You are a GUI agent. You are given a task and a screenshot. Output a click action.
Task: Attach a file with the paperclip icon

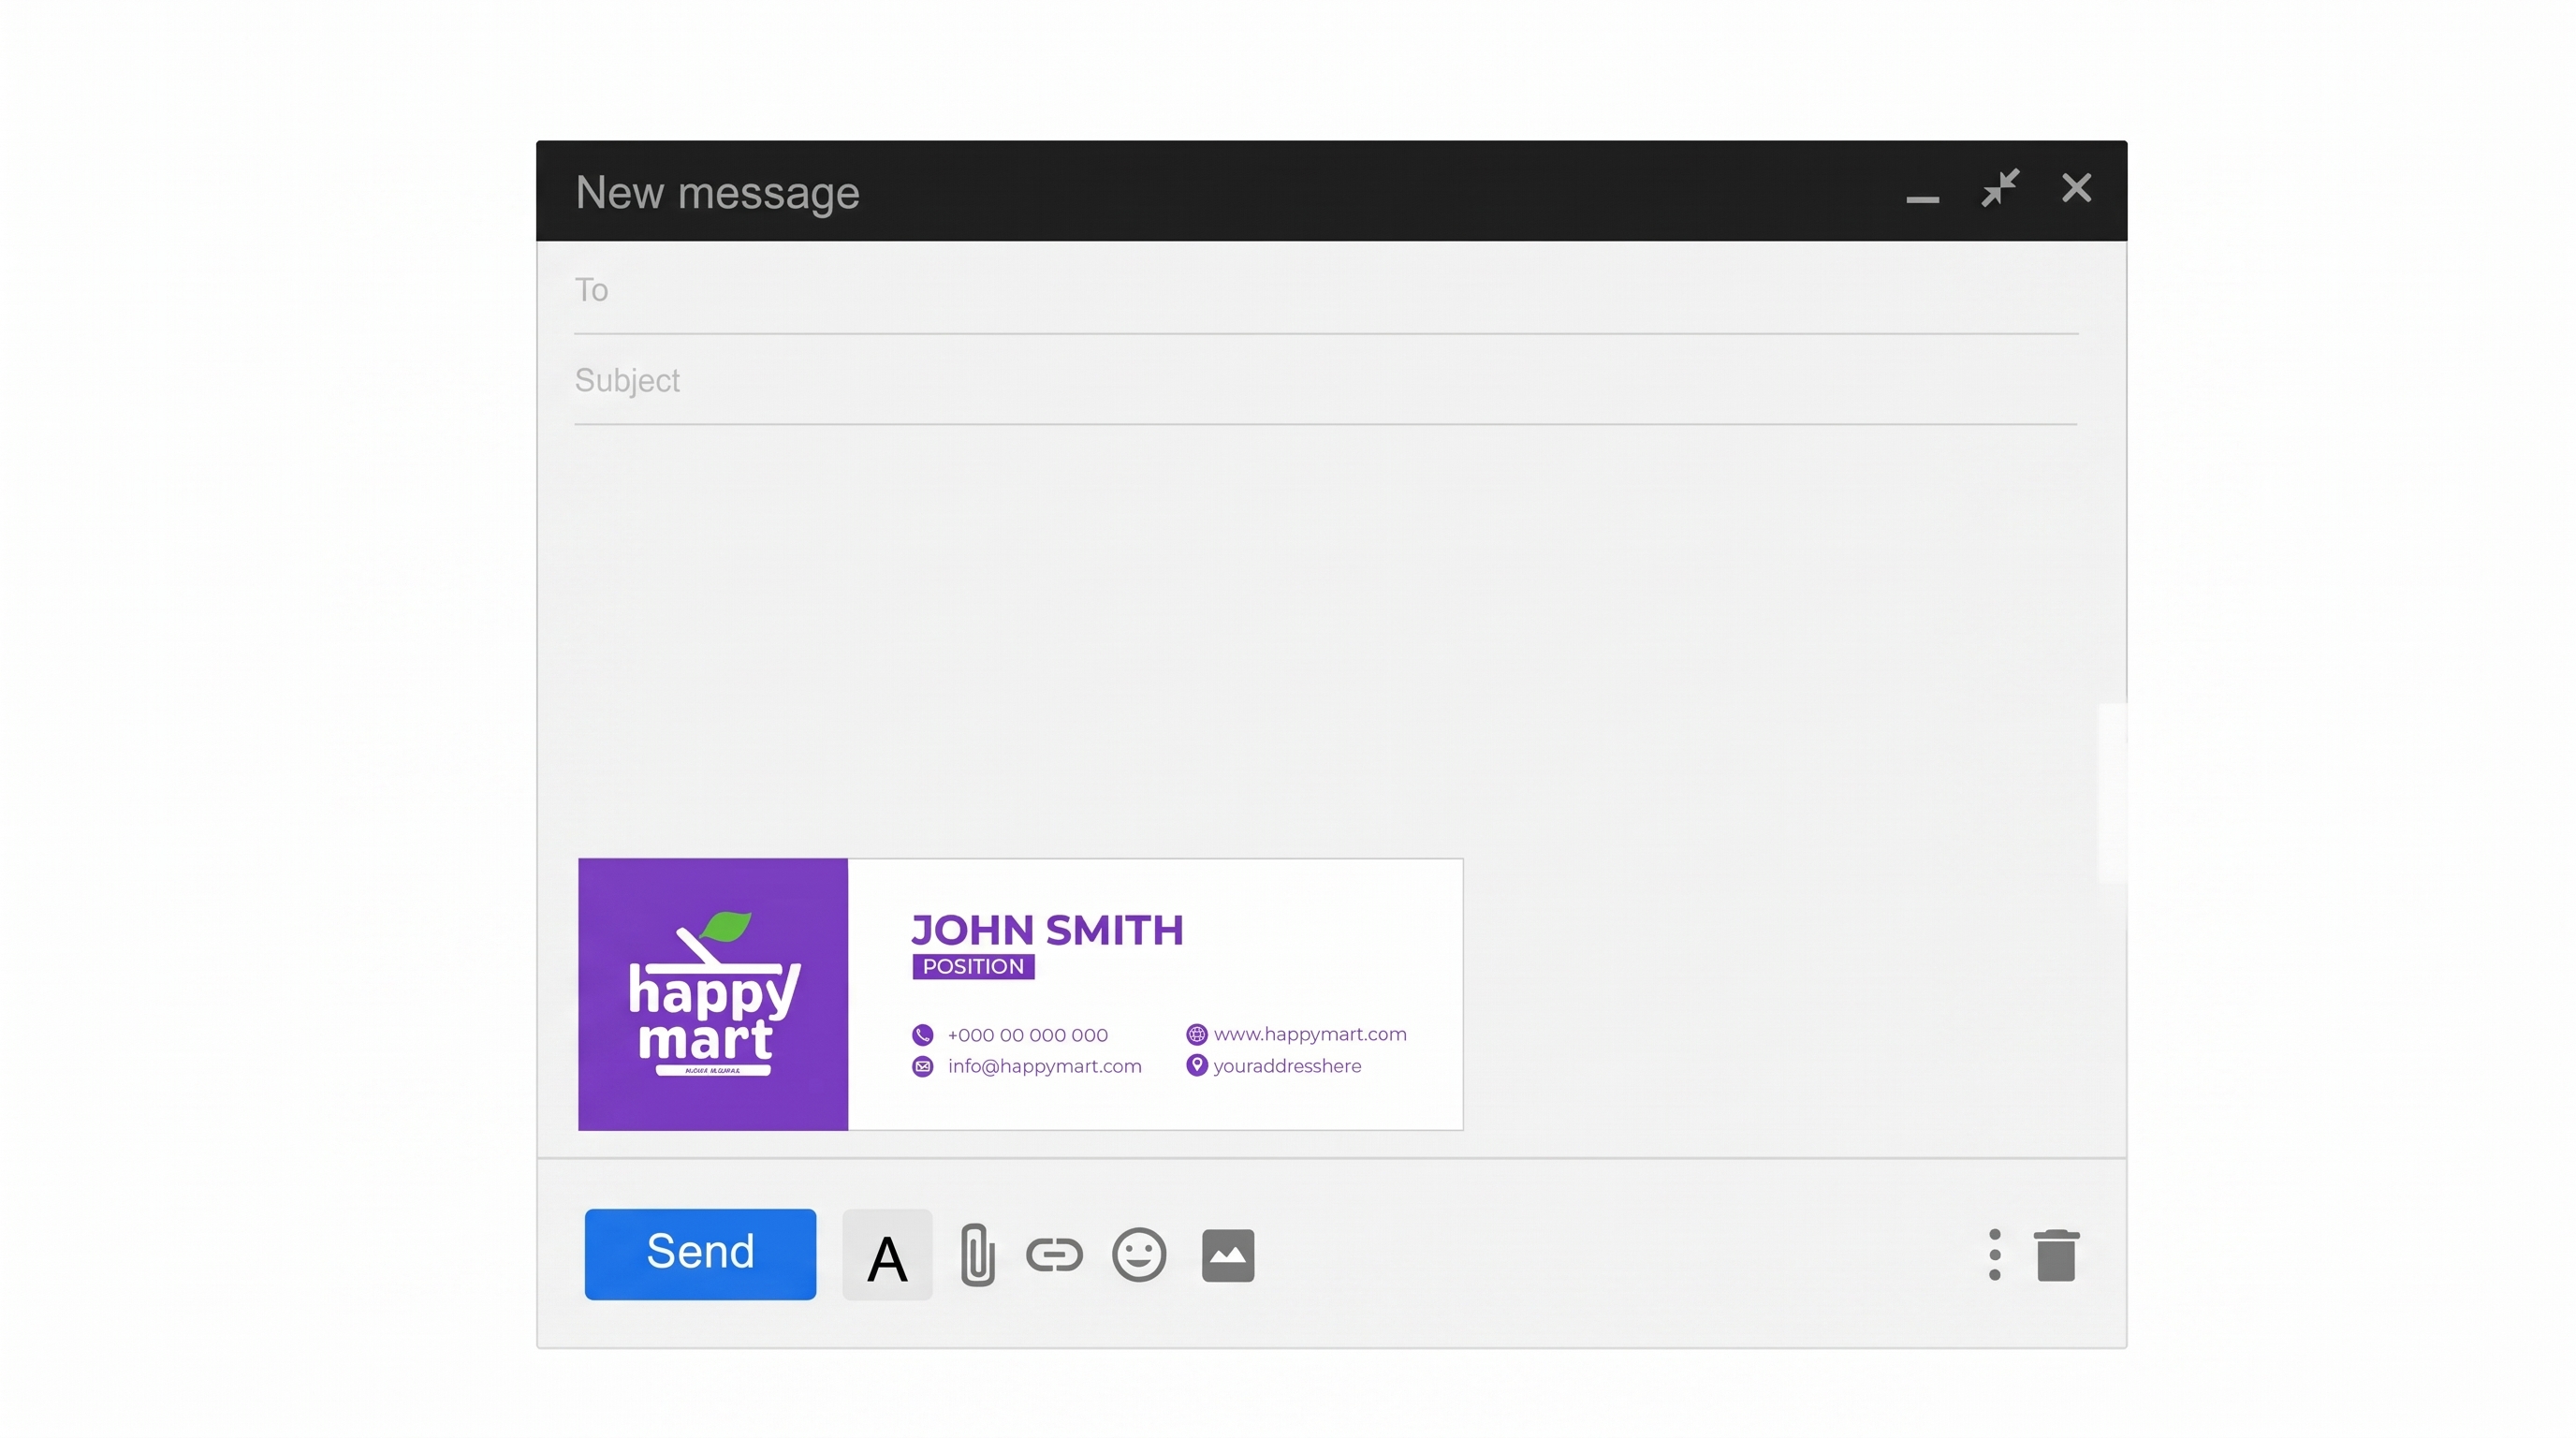(977, 1254)
